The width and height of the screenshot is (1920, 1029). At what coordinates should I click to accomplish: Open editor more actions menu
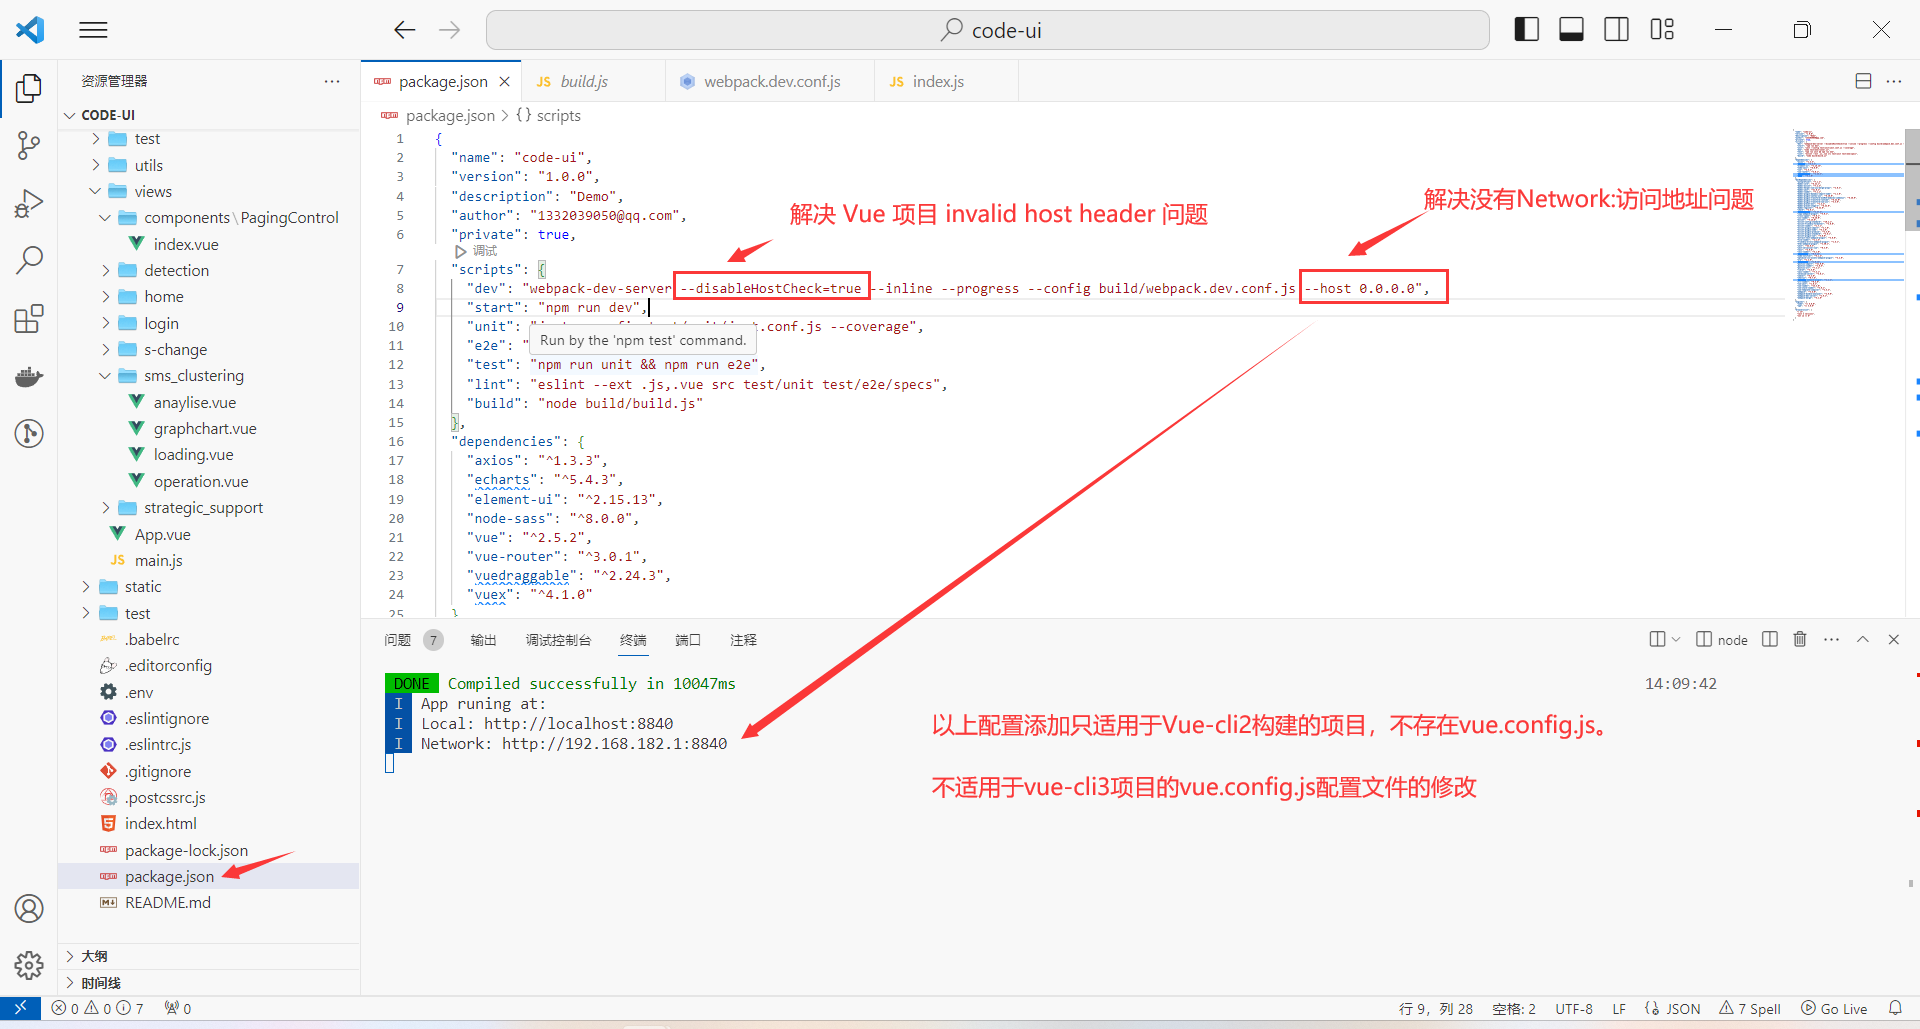(1894, 81)
